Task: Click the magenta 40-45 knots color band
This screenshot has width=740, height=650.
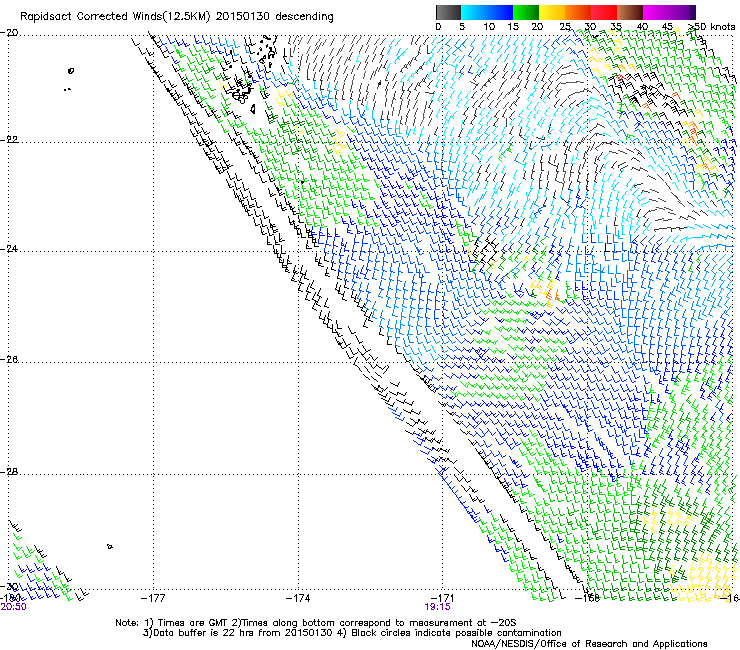Action: click(x=656, y=12)
